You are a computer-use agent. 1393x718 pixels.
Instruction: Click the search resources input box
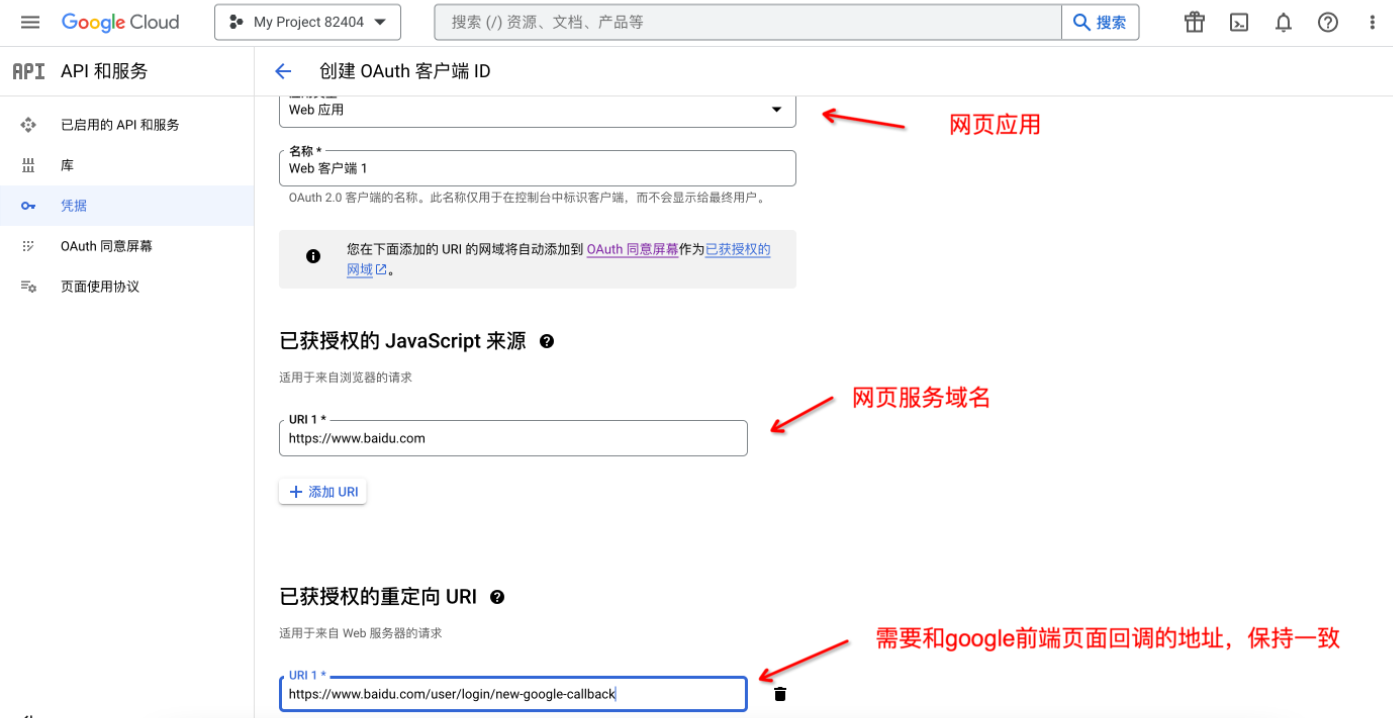[x=747, y=22]
